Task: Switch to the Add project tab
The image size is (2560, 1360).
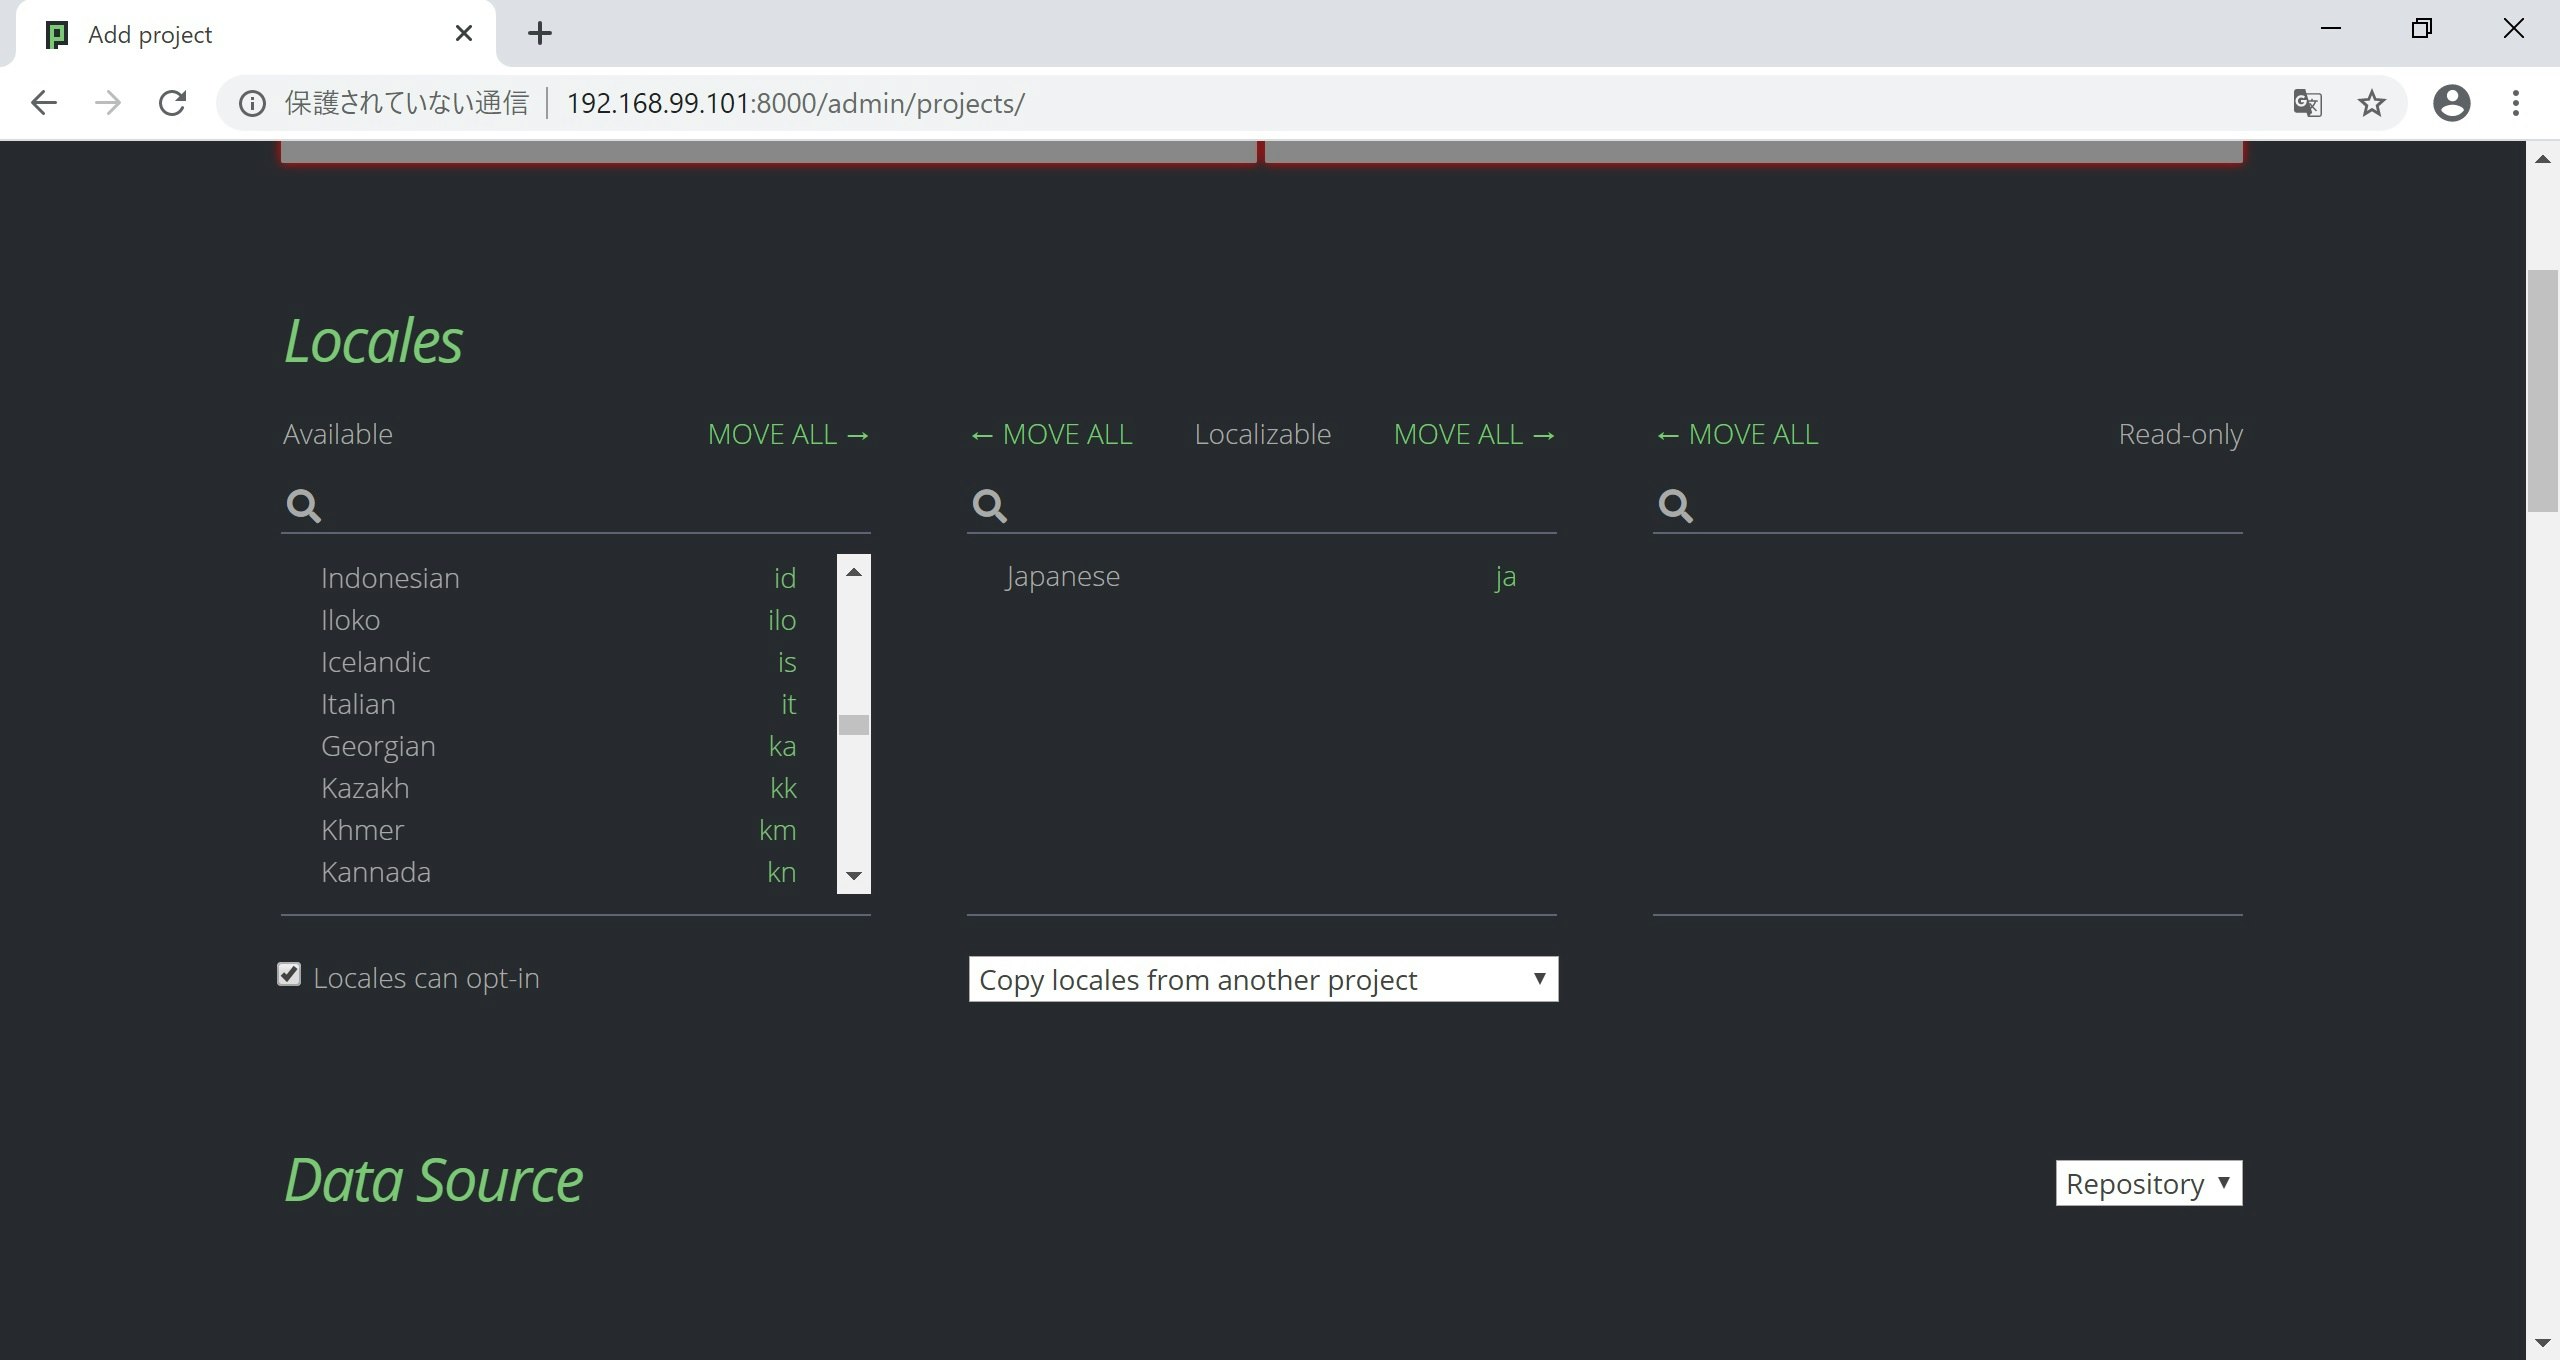Action: [150, 35]
